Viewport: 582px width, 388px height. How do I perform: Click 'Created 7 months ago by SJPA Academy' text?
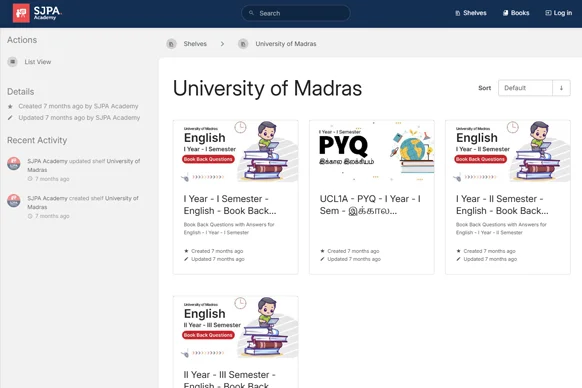pos(78,106)
